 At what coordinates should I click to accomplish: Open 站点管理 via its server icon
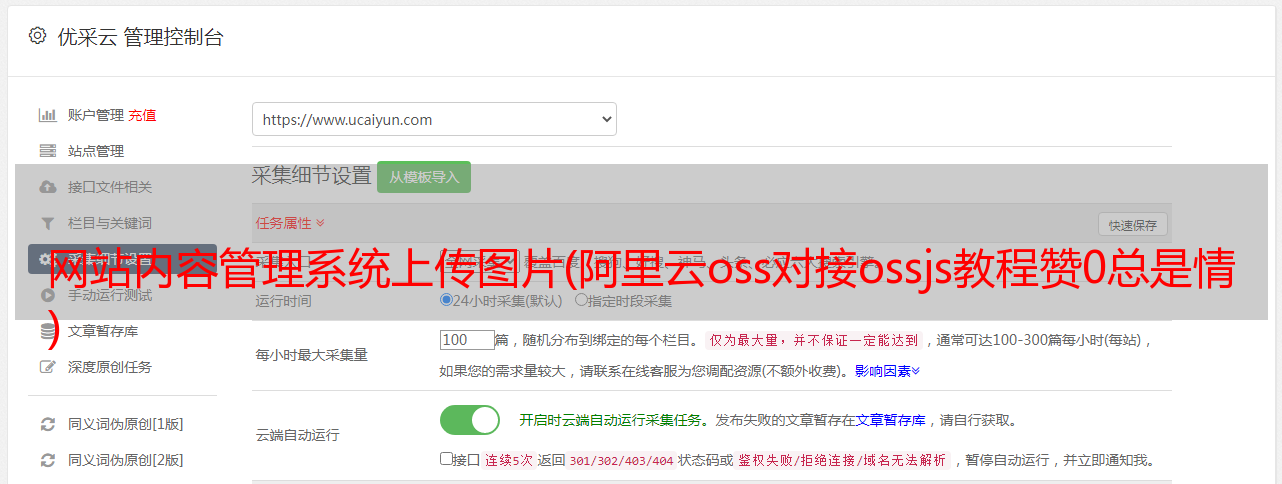(47, 151)
